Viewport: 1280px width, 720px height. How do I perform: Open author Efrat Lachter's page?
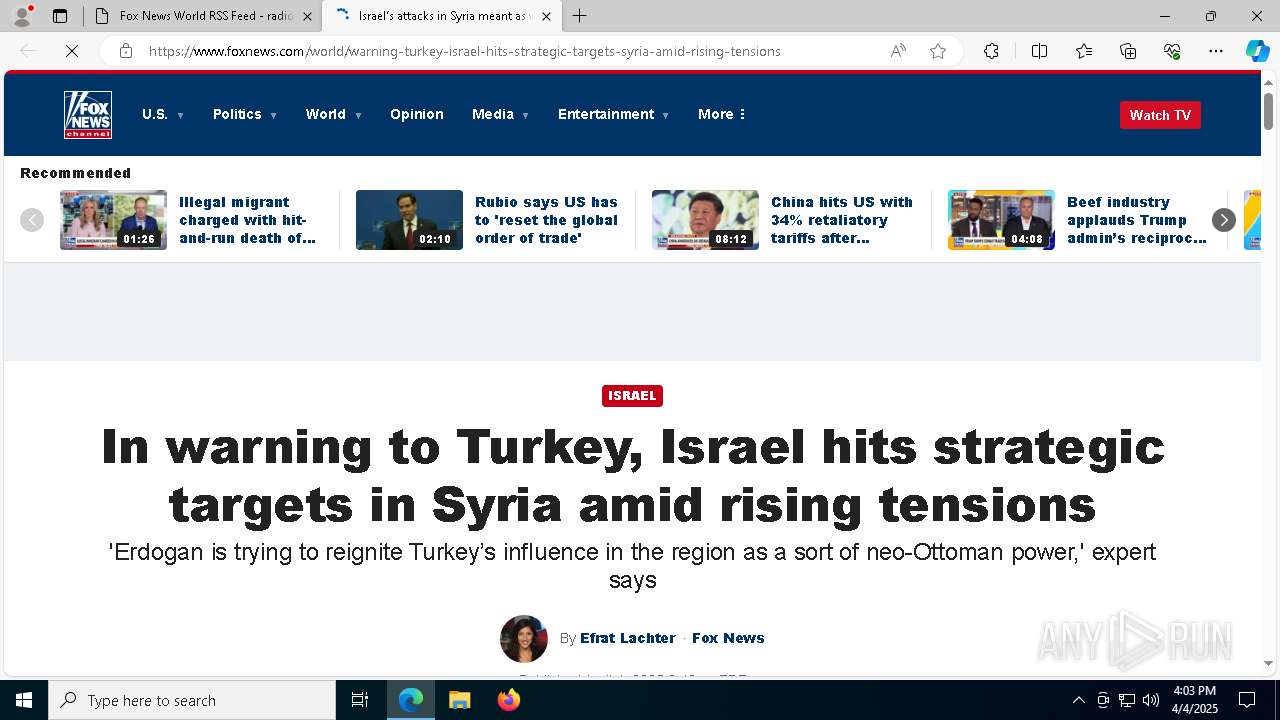628,638
